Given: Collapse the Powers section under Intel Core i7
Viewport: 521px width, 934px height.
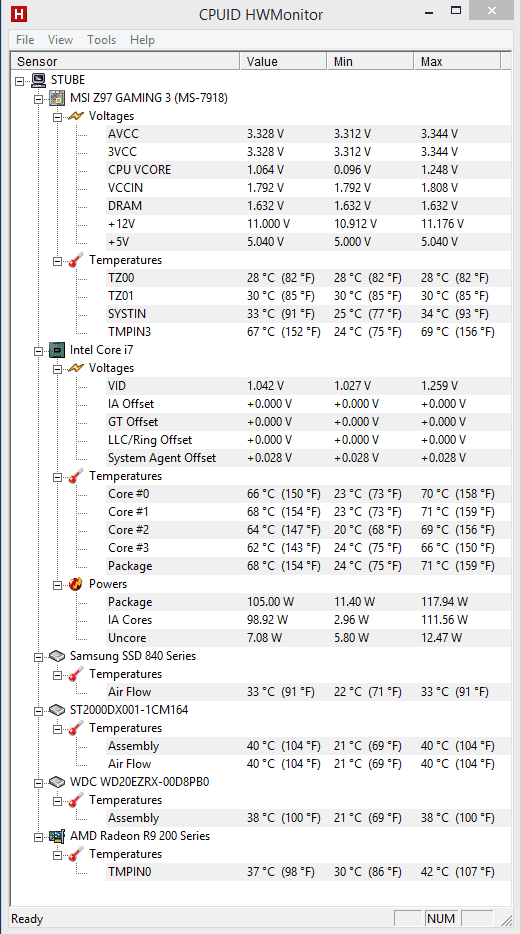Looking at the screenshot, I should click(x=58, y=584).
